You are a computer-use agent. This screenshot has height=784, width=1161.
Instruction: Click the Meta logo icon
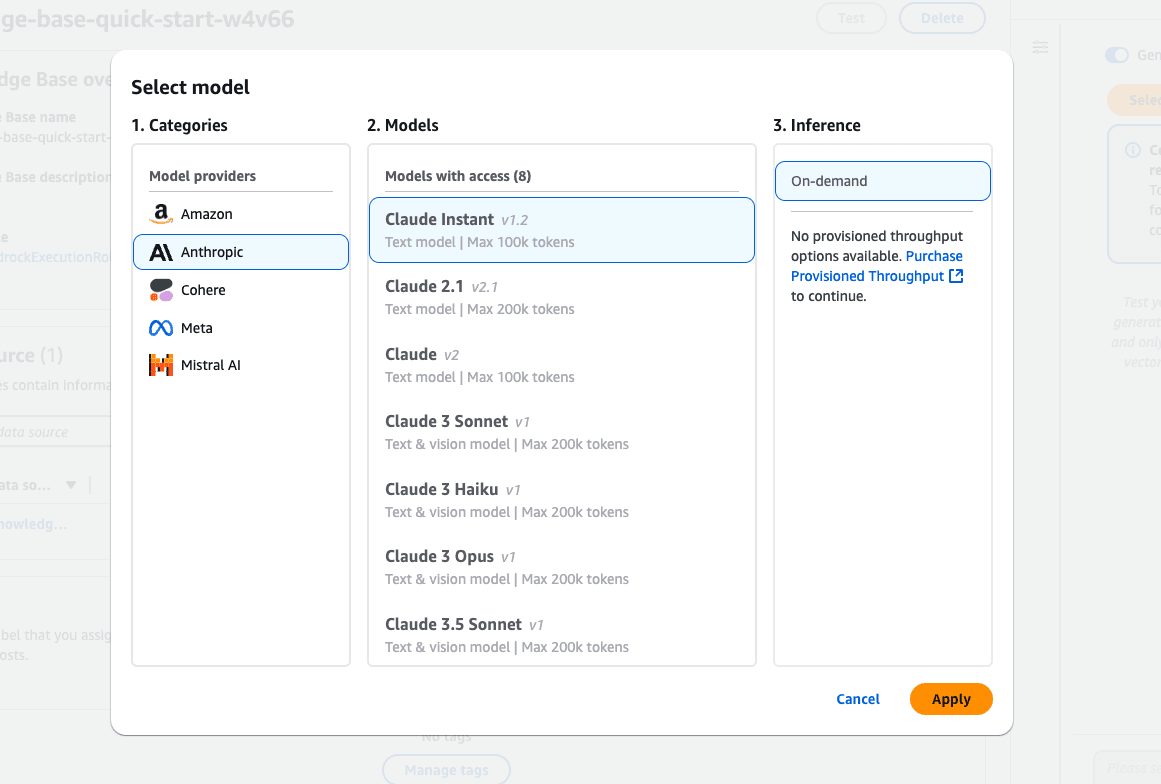click(x=161, y=328)
